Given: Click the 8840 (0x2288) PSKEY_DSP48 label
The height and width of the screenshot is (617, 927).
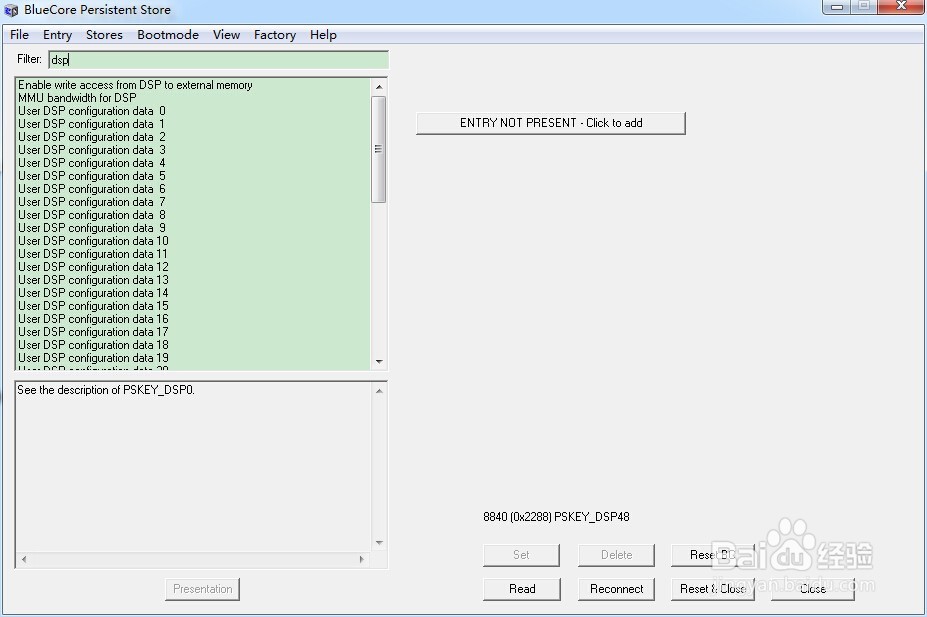Looking at the screenshot, I should [556, 517].
